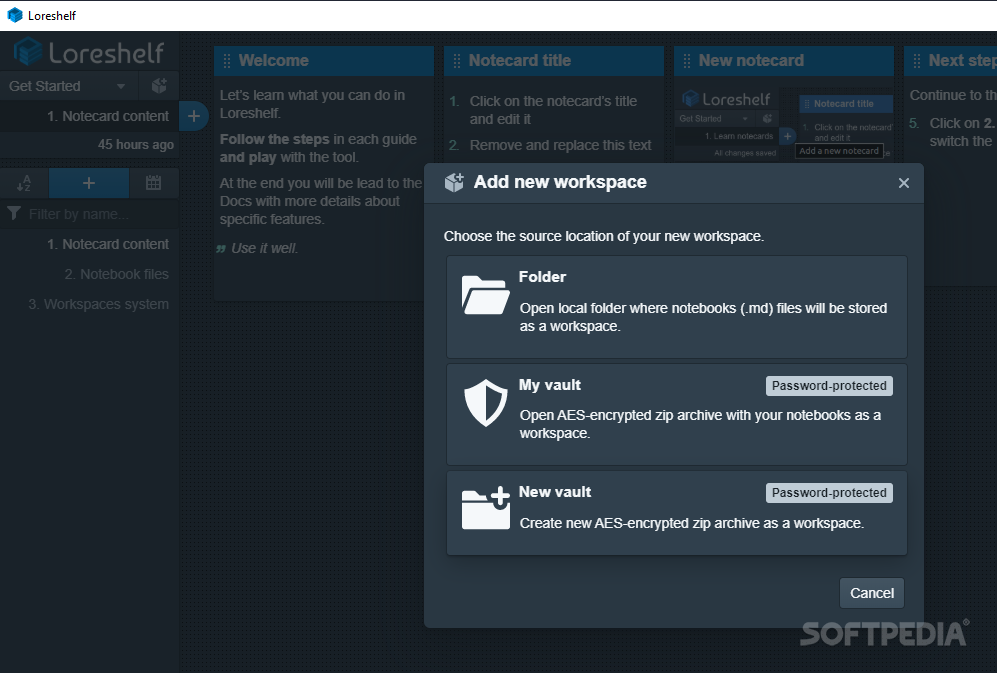Open the 3. Workspaces system notebook
Screen dimensions: 997x673
(x=89, y=304)
